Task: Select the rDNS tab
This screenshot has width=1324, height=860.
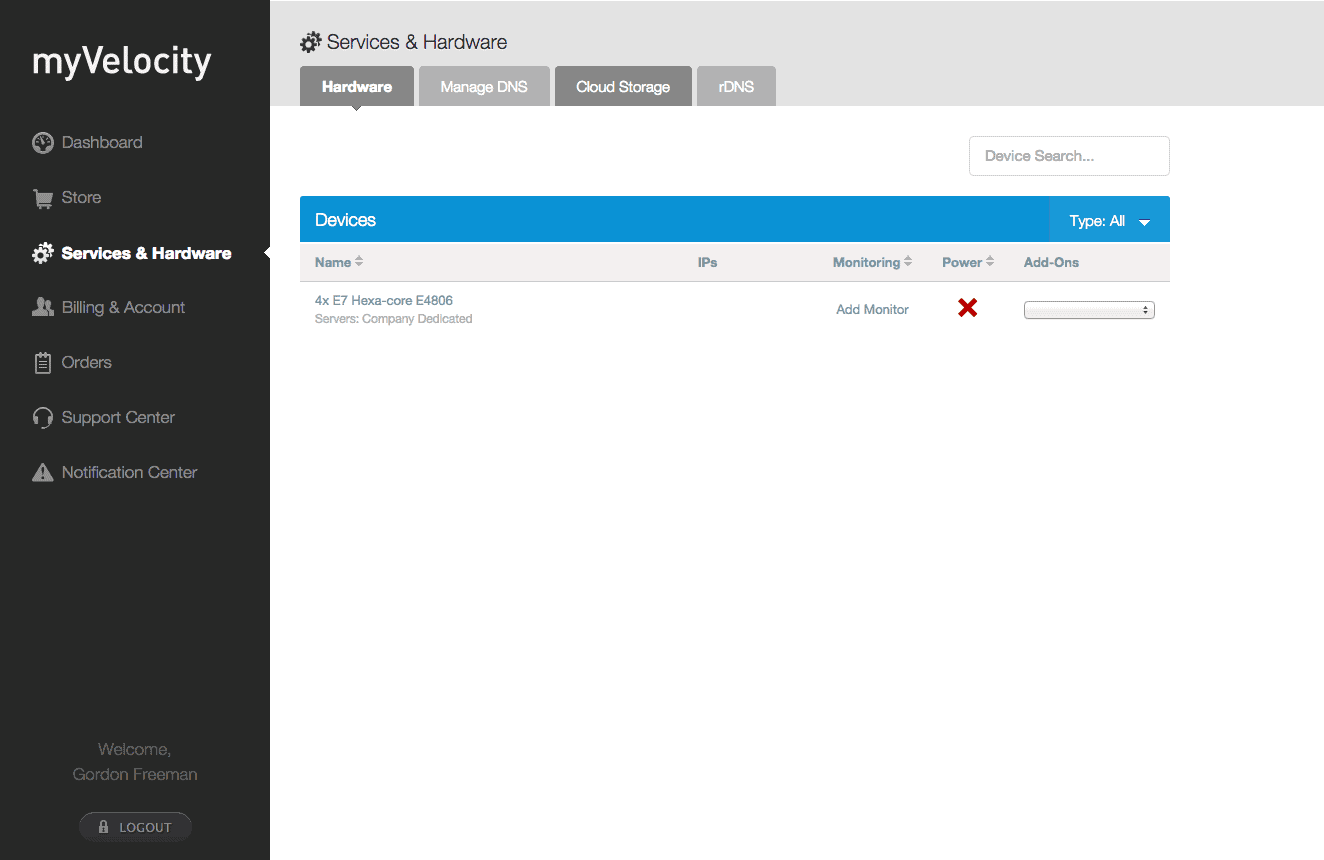Action: pos(736,86)
